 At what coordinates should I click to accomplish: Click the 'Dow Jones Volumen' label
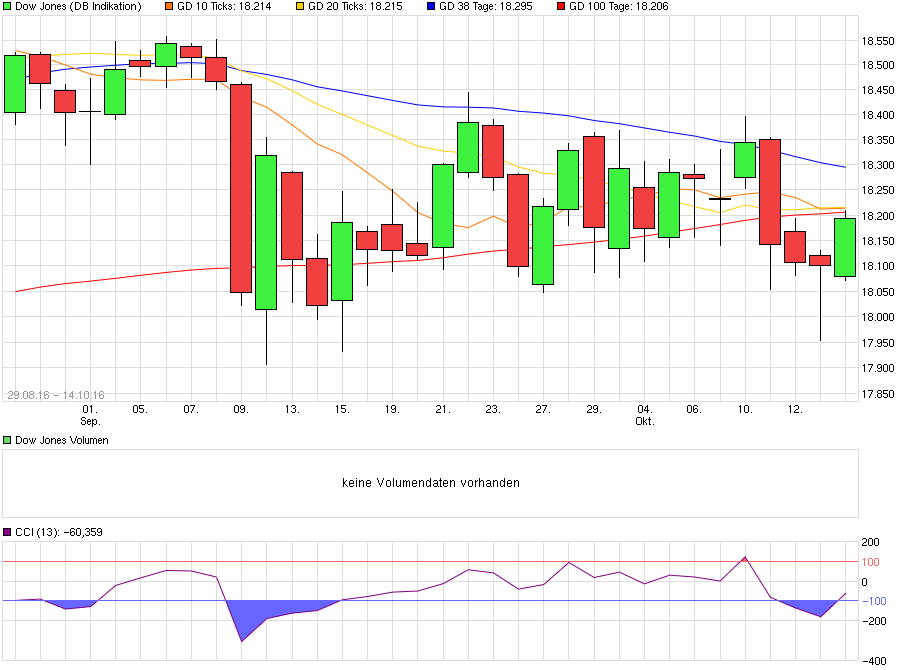click(61, 440)
